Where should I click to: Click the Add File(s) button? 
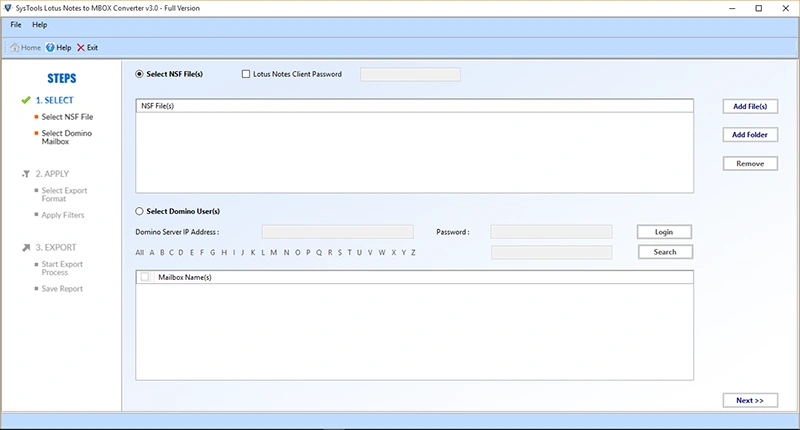tap(750, 106)
